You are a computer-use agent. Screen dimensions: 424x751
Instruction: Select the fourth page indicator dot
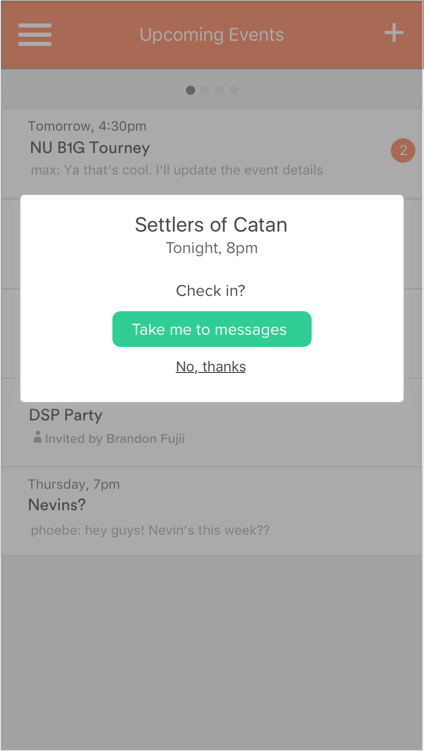tap(233, 90)
